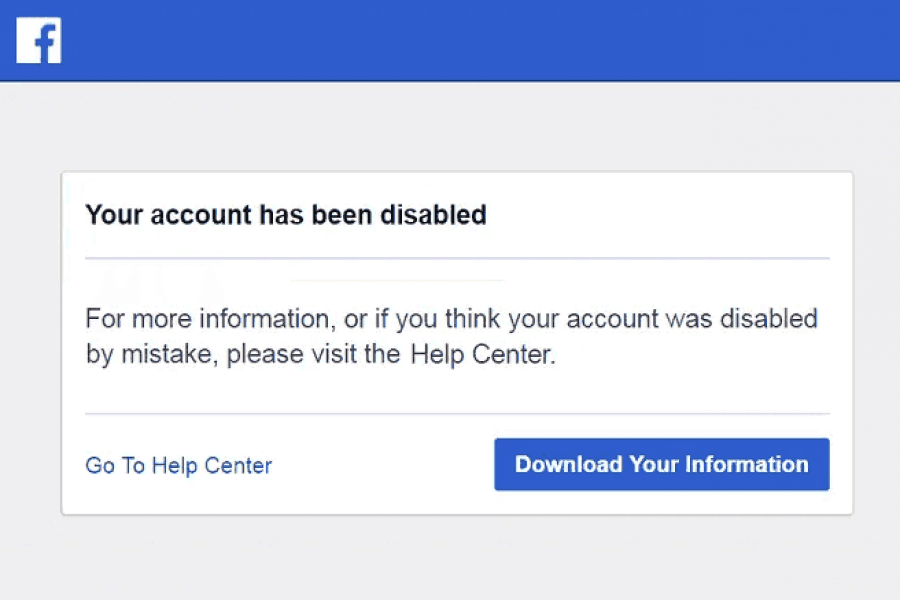900x600 pixels.
Task: Navigate to the Help Center via the lower-left link
Action: pyautogui.click(x=178, y=465)
